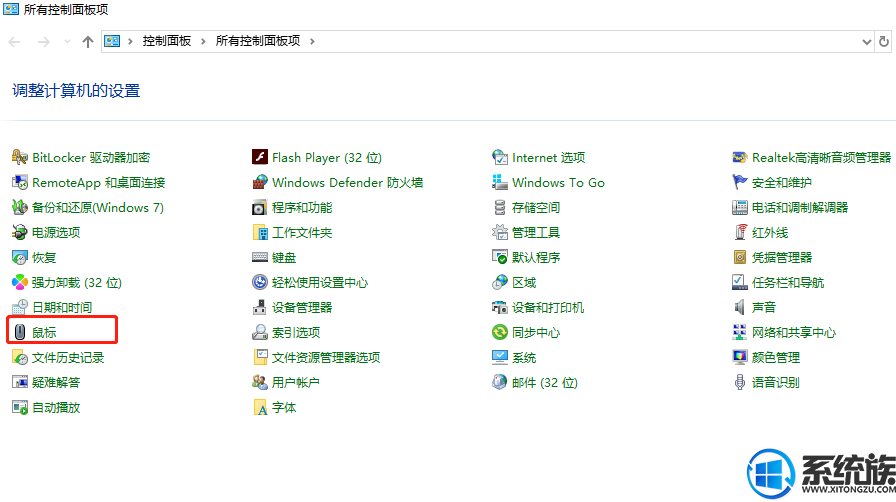Expand chevron after 所有控制面板项 breadcrumb
This screenshot has width=896, height=502.
[x=312, y=41]
